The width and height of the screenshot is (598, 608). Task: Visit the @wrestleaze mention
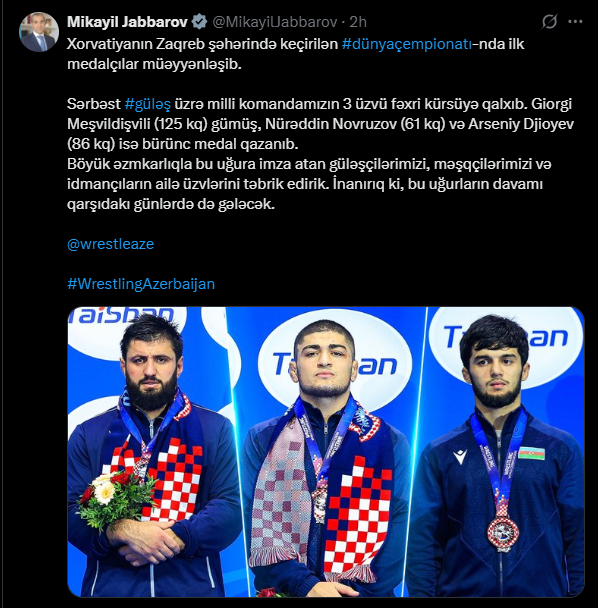pyautogui.click(x=111, y=244)
